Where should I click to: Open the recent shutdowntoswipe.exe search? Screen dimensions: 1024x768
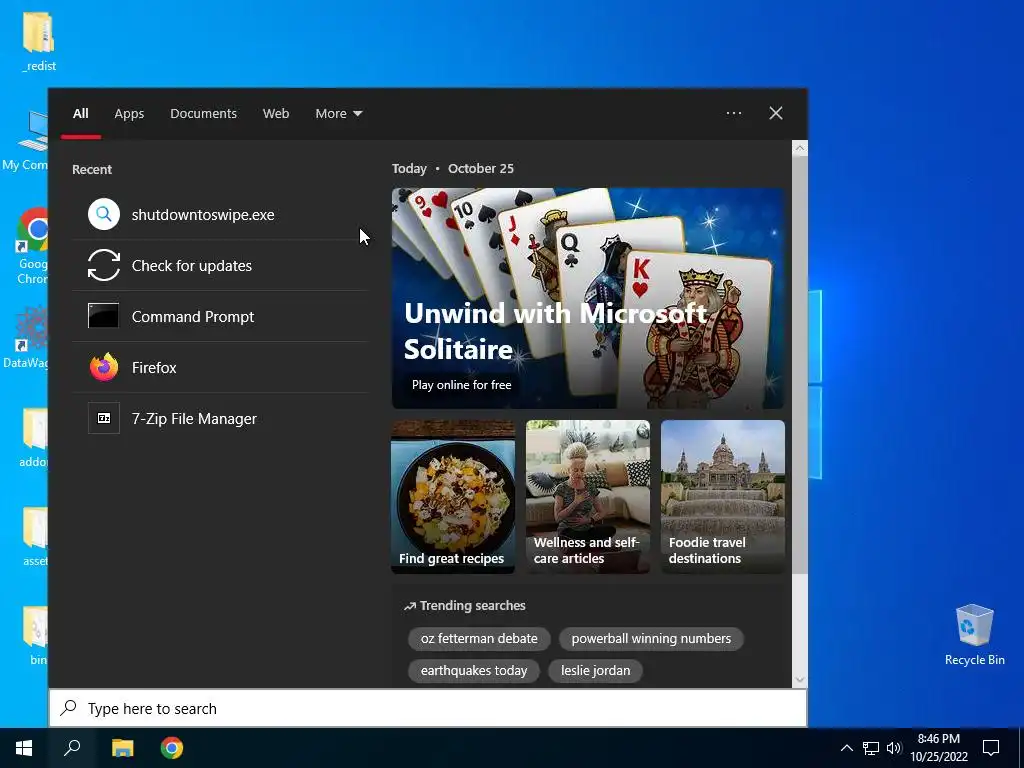coord(220,214)
